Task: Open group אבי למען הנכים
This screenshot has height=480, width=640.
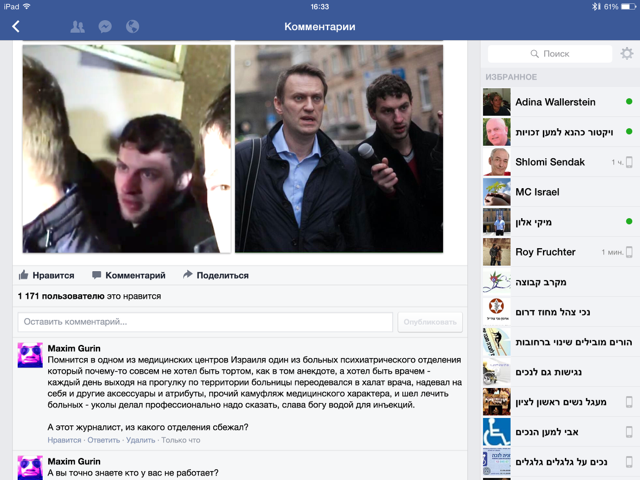Action: tap(560, 432)
